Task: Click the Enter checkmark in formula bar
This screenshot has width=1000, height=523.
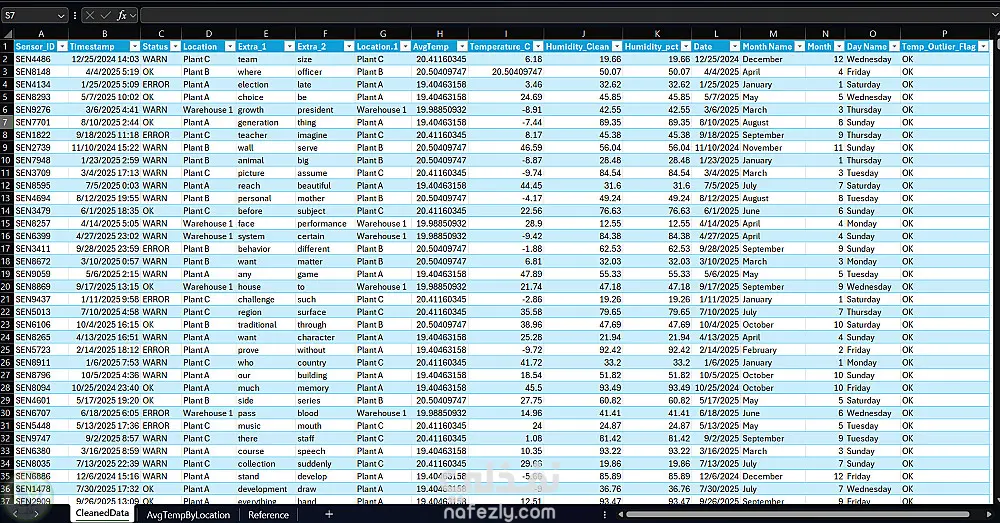Action: pyautogui.click(x=105, y=15)
